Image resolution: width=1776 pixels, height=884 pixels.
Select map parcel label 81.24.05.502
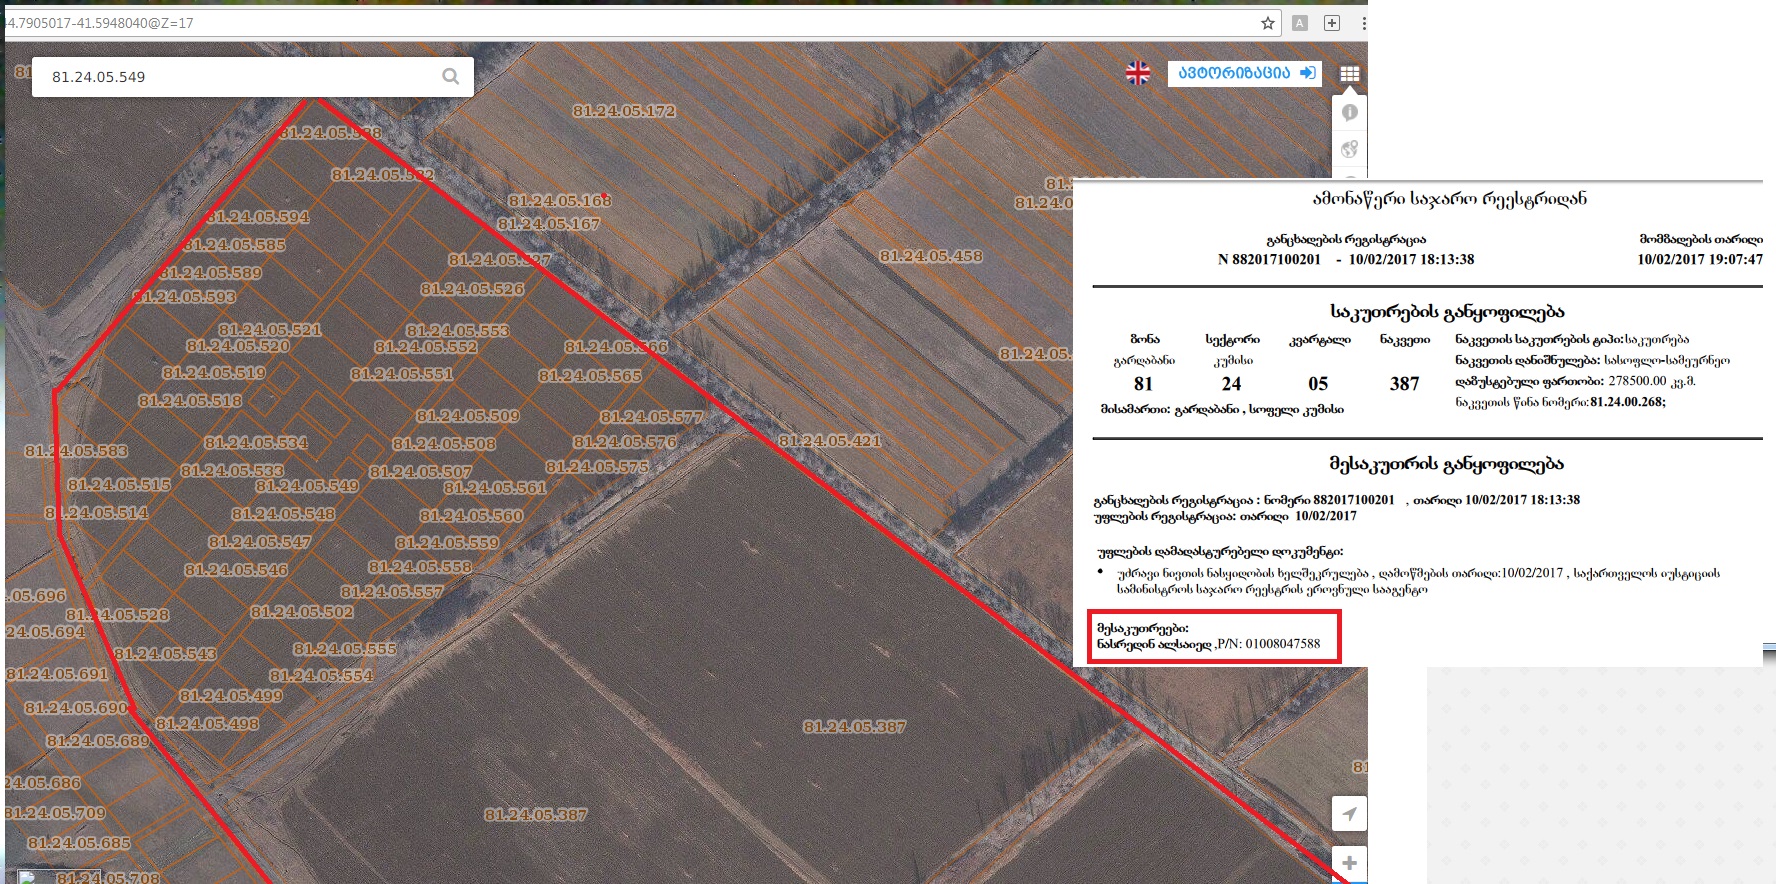point(302,612)
